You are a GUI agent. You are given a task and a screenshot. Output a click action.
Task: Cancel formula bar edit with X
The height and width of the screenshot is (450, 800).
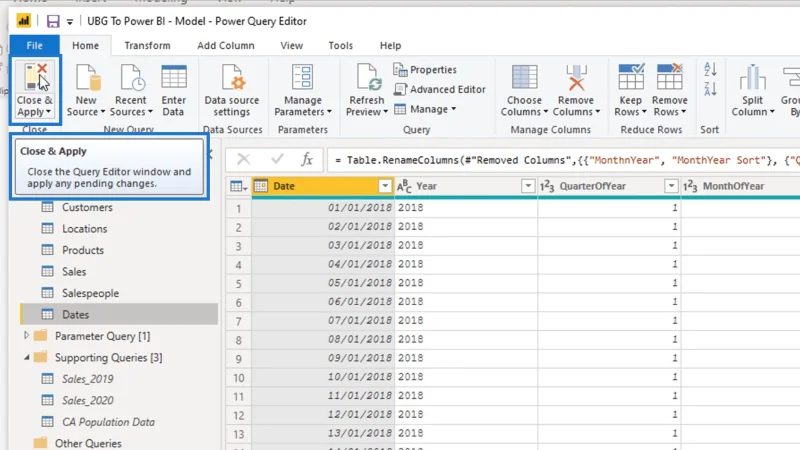click(243, 159)
